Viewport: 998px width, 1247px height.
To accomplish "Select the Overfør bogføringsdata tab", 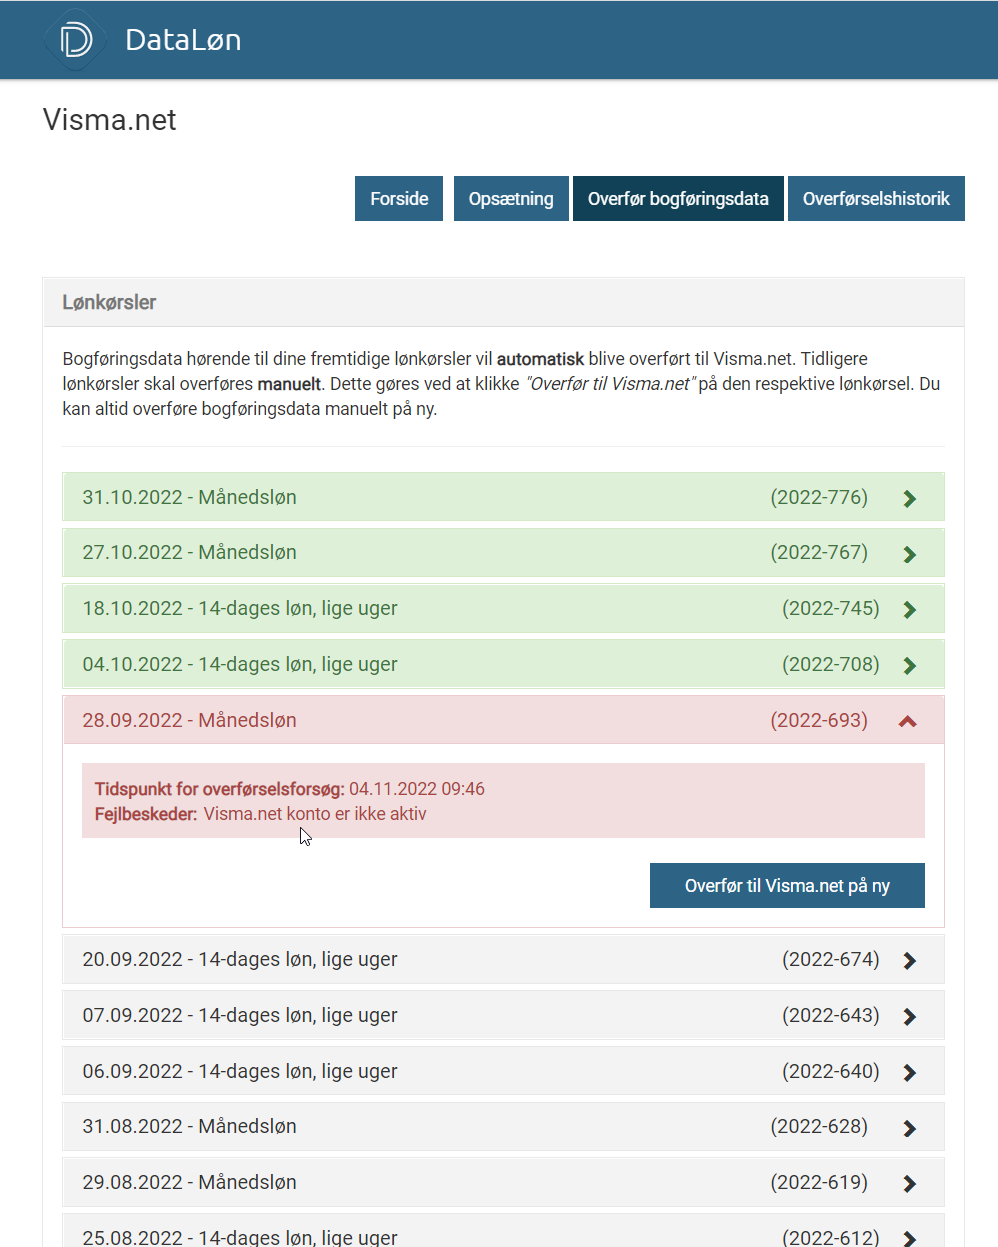I will click(x=678, y=198).
